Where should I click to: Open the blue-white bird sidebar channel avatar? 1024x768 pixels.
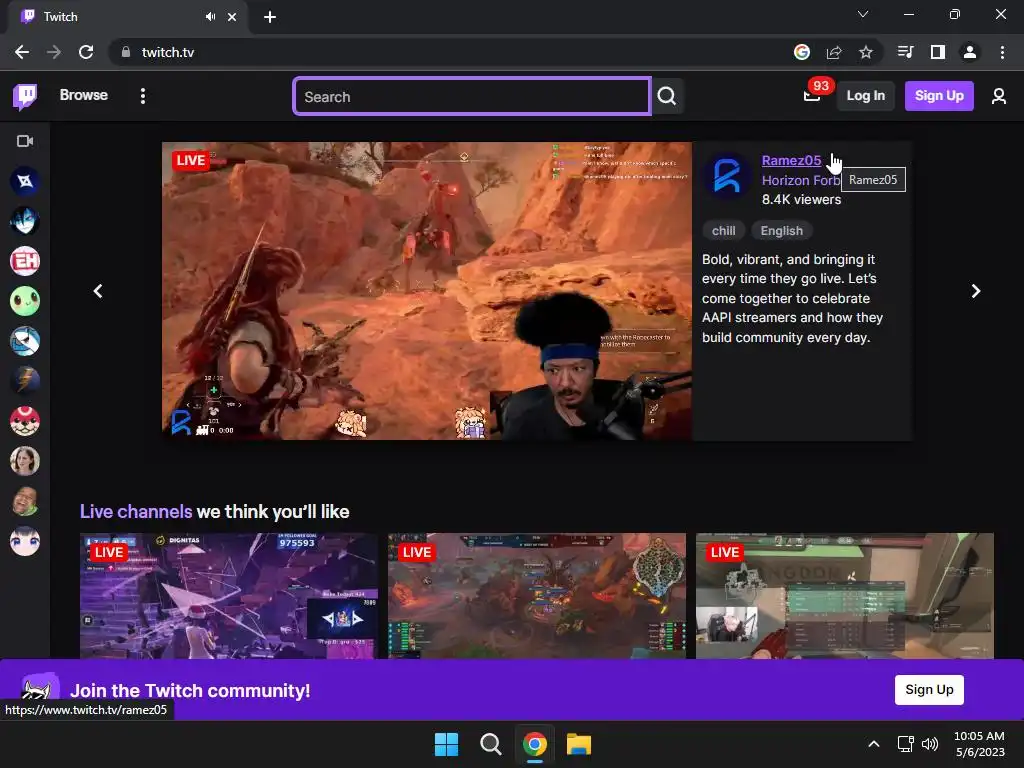(25, 341)
